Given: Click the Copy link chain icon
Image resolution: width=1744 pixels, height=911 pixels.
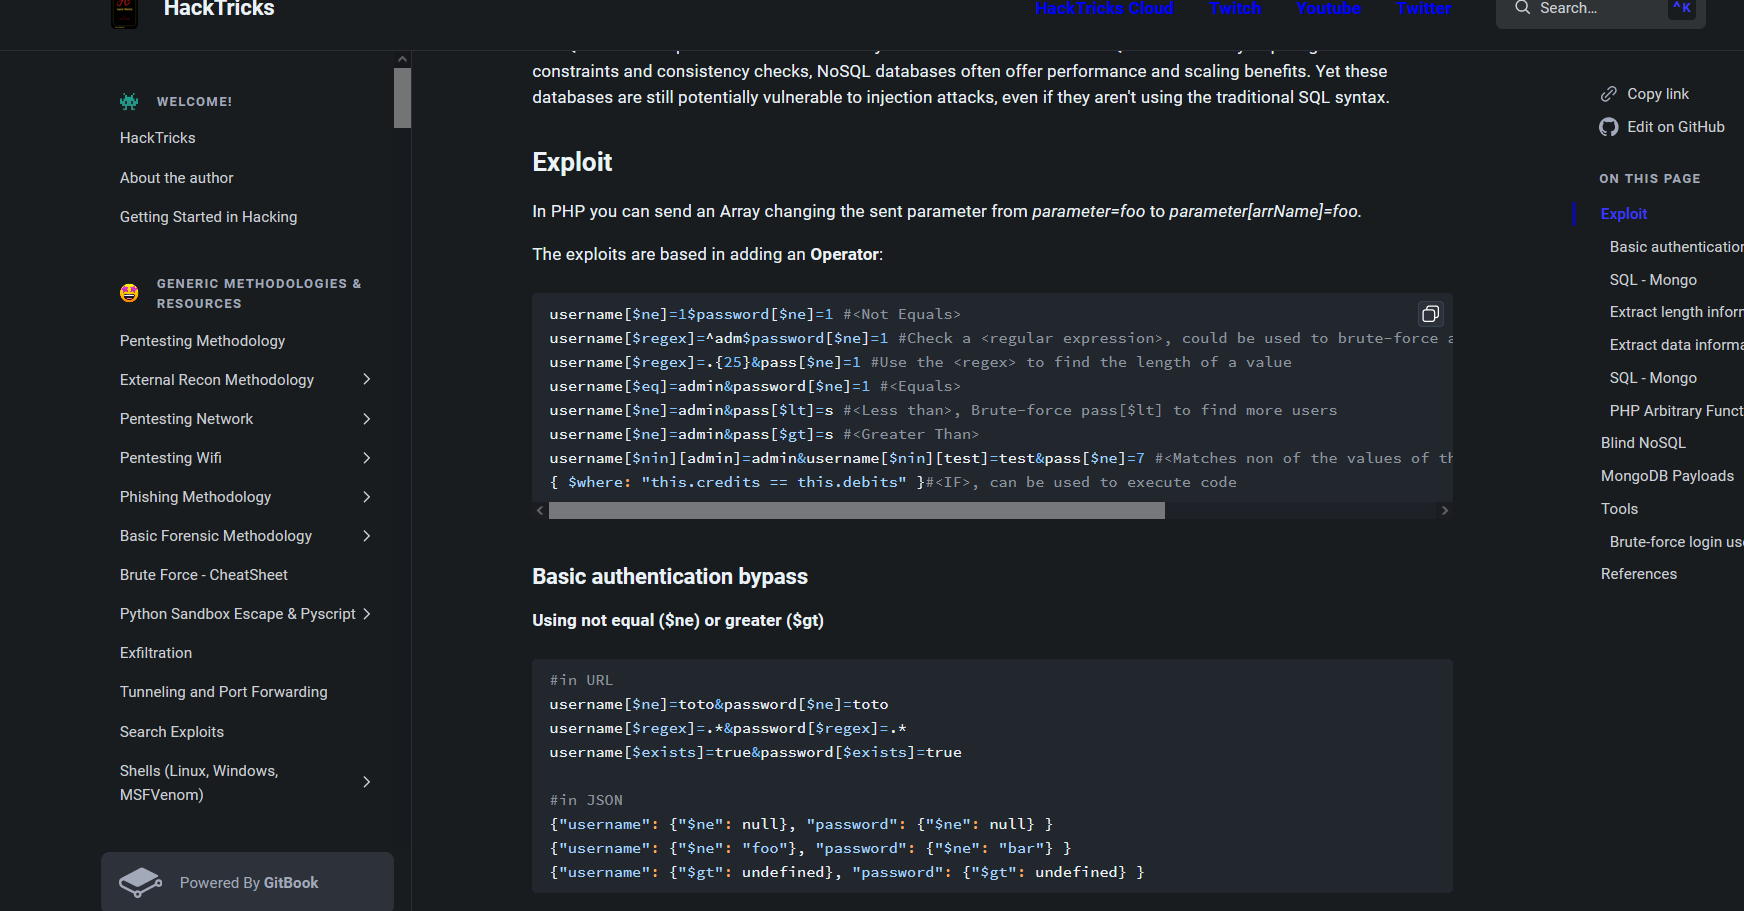Looking at the screenshot, I should coord(1609,94).
